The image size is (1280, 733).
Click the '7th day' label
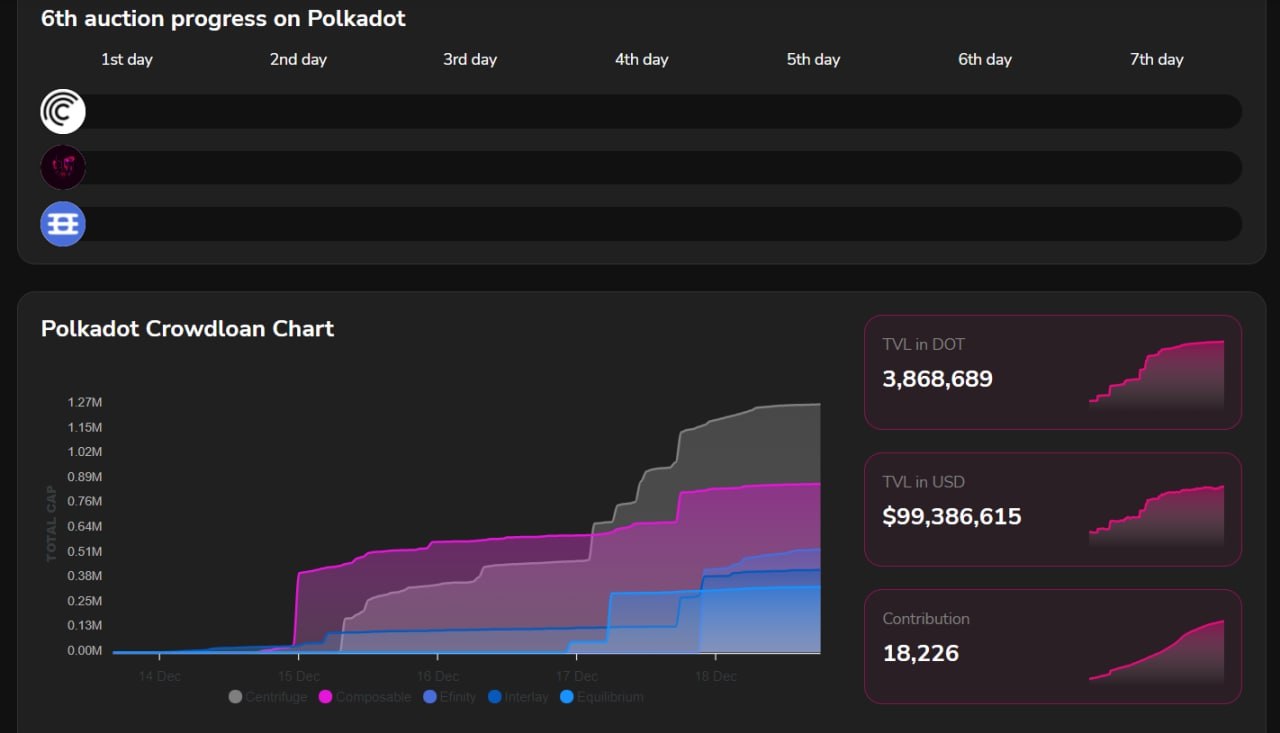1157,59
